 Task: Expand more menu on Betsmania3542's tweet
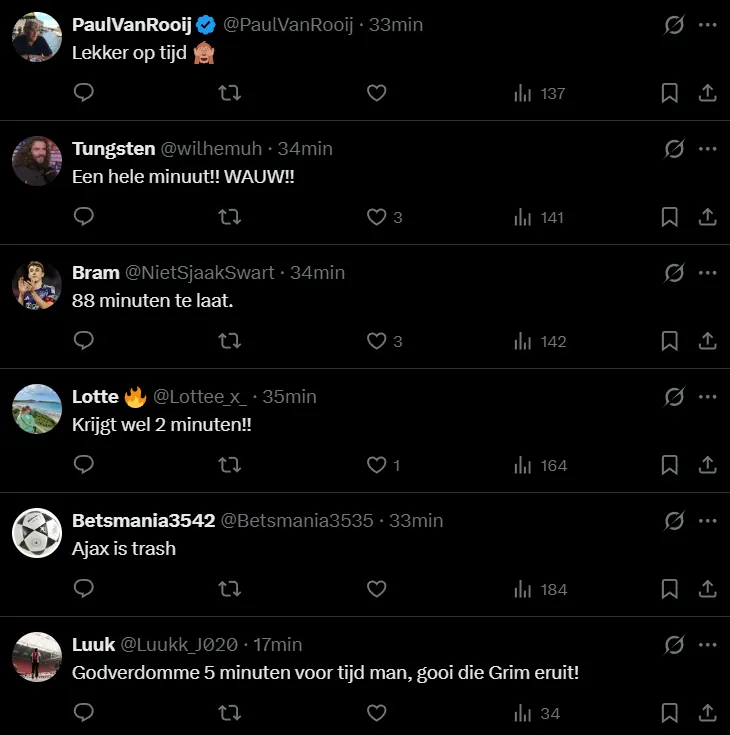click(708, 520)
